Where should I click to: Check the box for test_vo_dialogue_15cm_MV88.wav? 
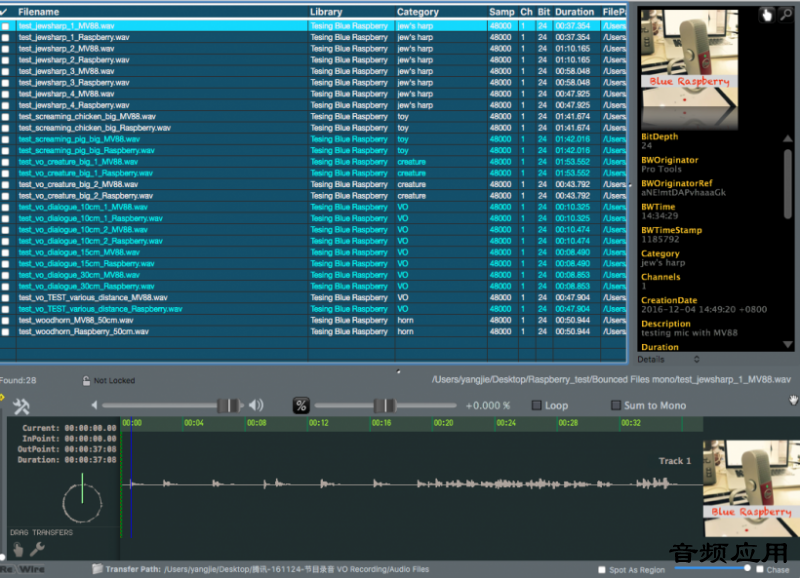5,253
